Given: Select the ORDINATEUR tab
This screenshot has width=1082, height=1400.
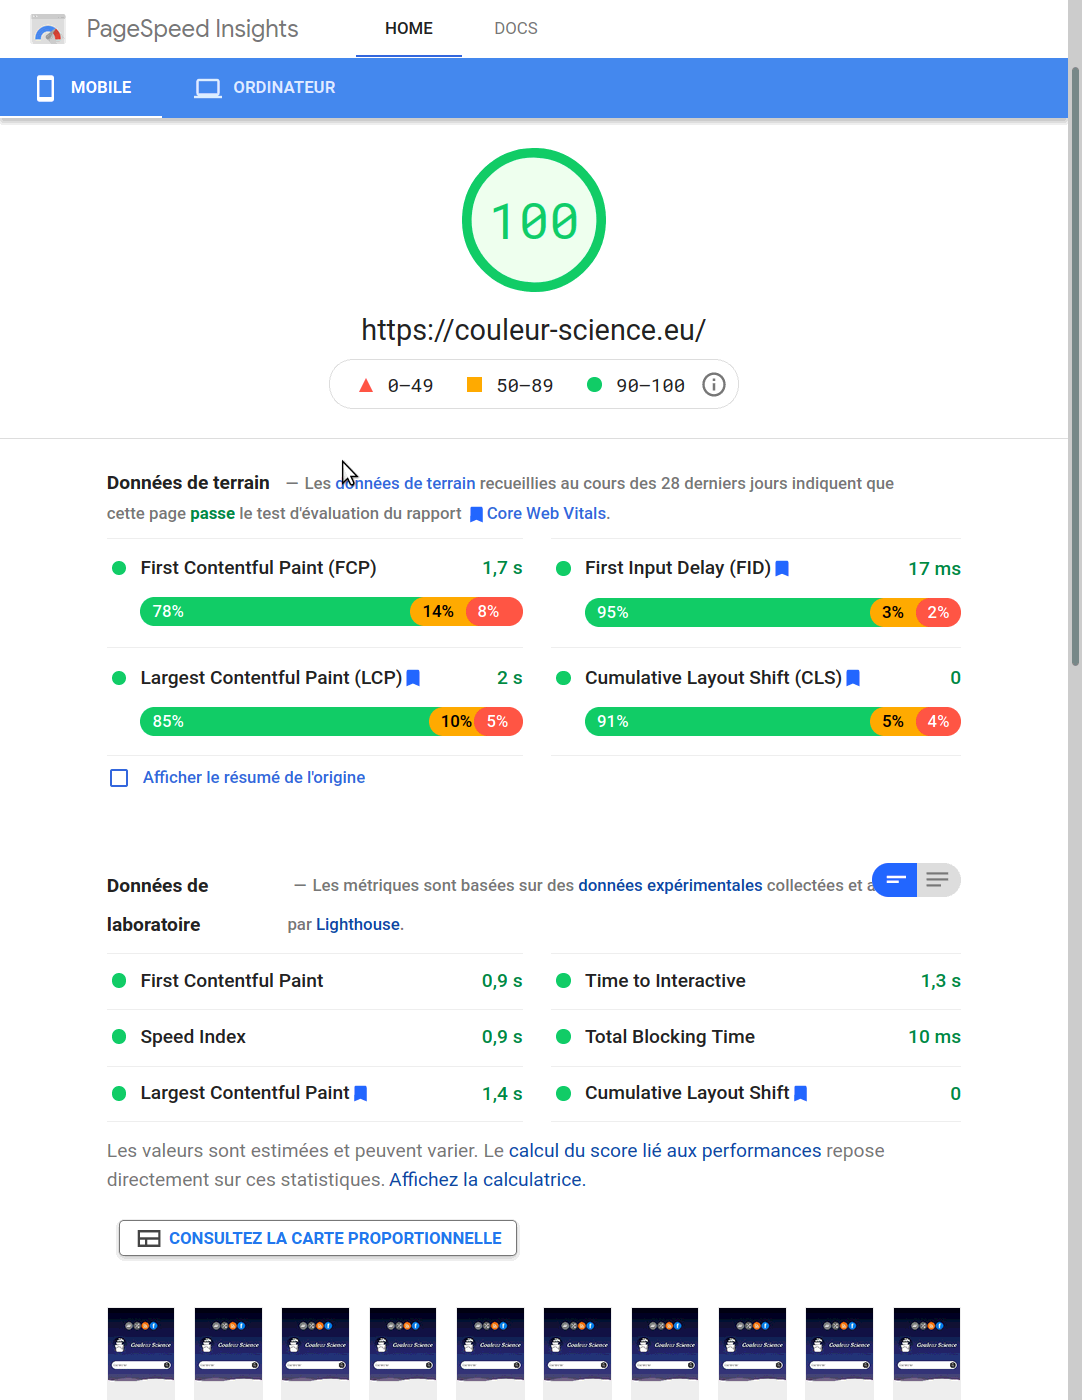Looking at the screenshot, I should point(265,88).
